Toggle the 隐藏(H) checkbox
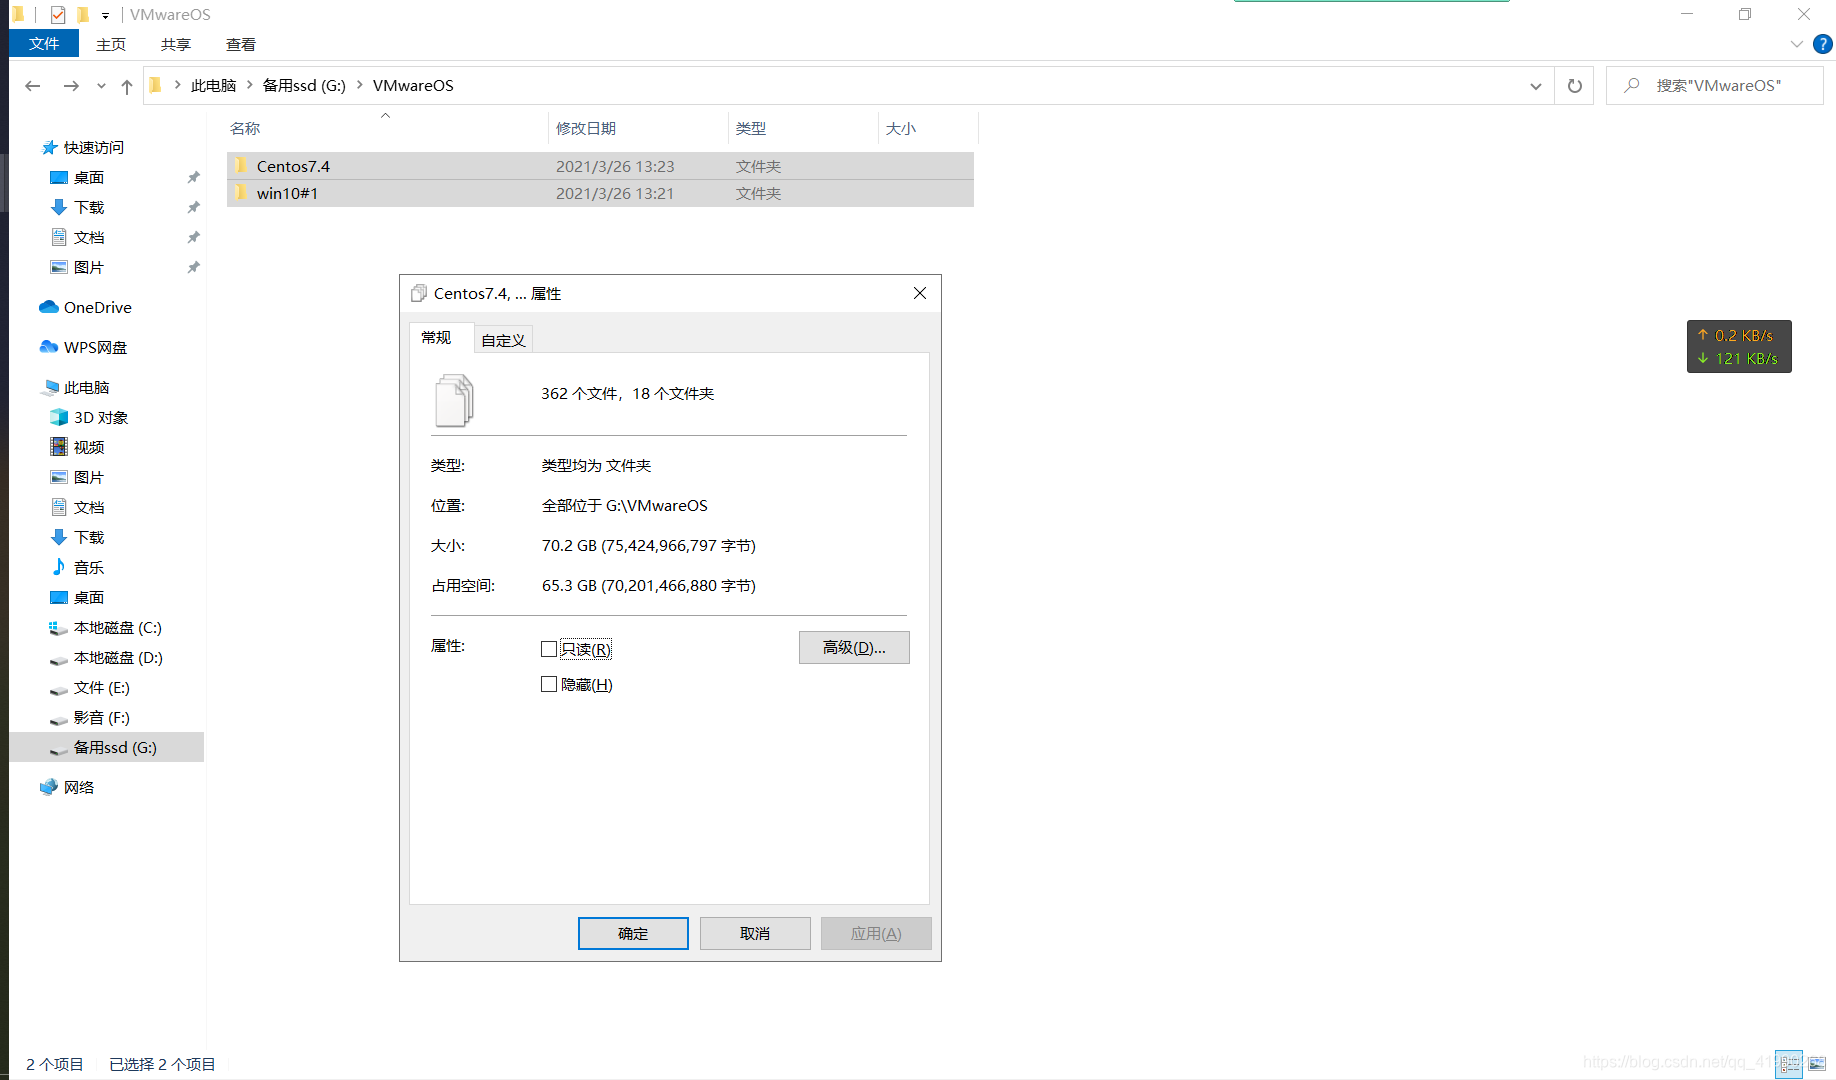1836x1080 pixels. pyautogui.click(x=549, y=684)
